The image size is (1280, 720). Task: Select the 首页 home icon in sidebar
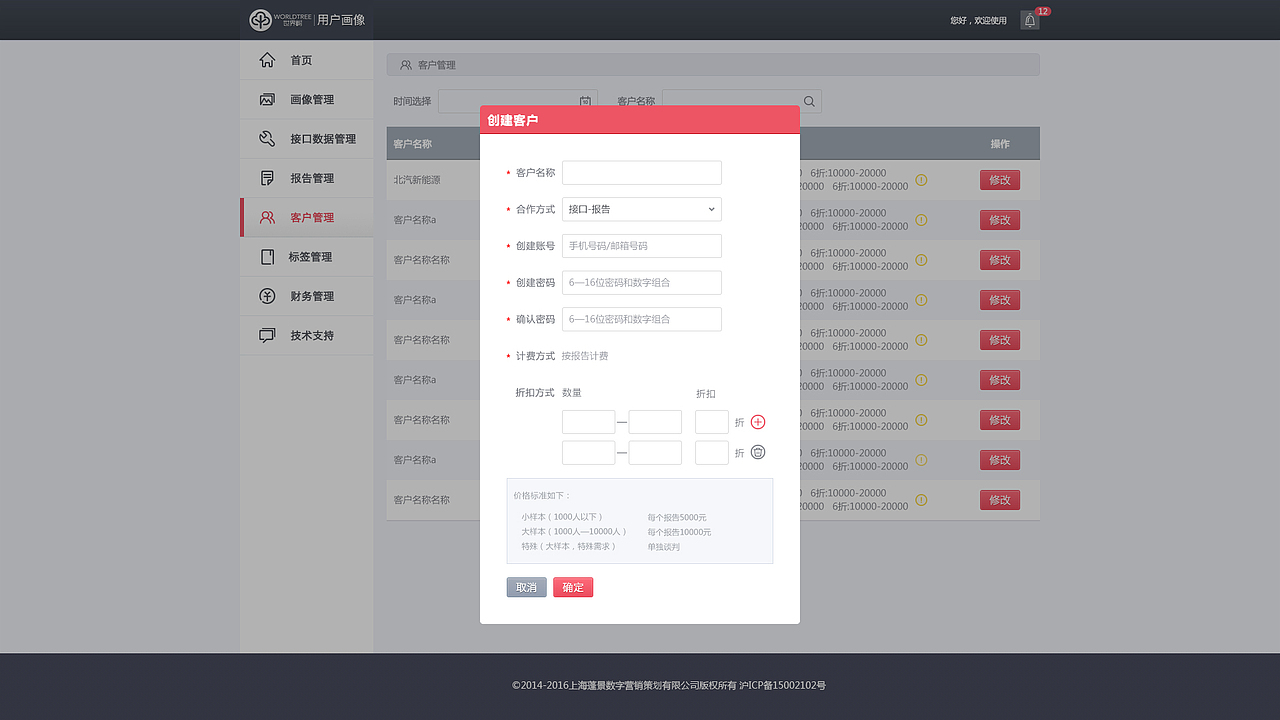pyautogui.click(x=266, y=59)
